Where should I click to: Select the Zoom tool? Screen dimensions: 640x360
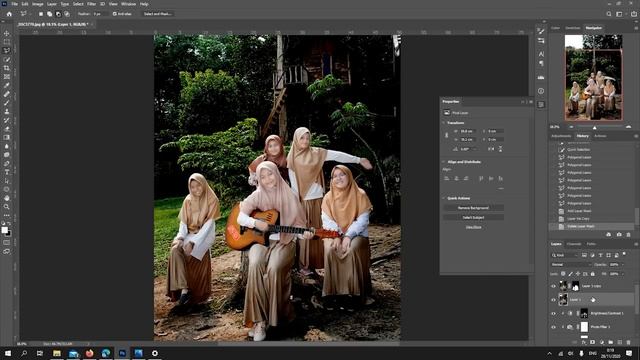7,207
